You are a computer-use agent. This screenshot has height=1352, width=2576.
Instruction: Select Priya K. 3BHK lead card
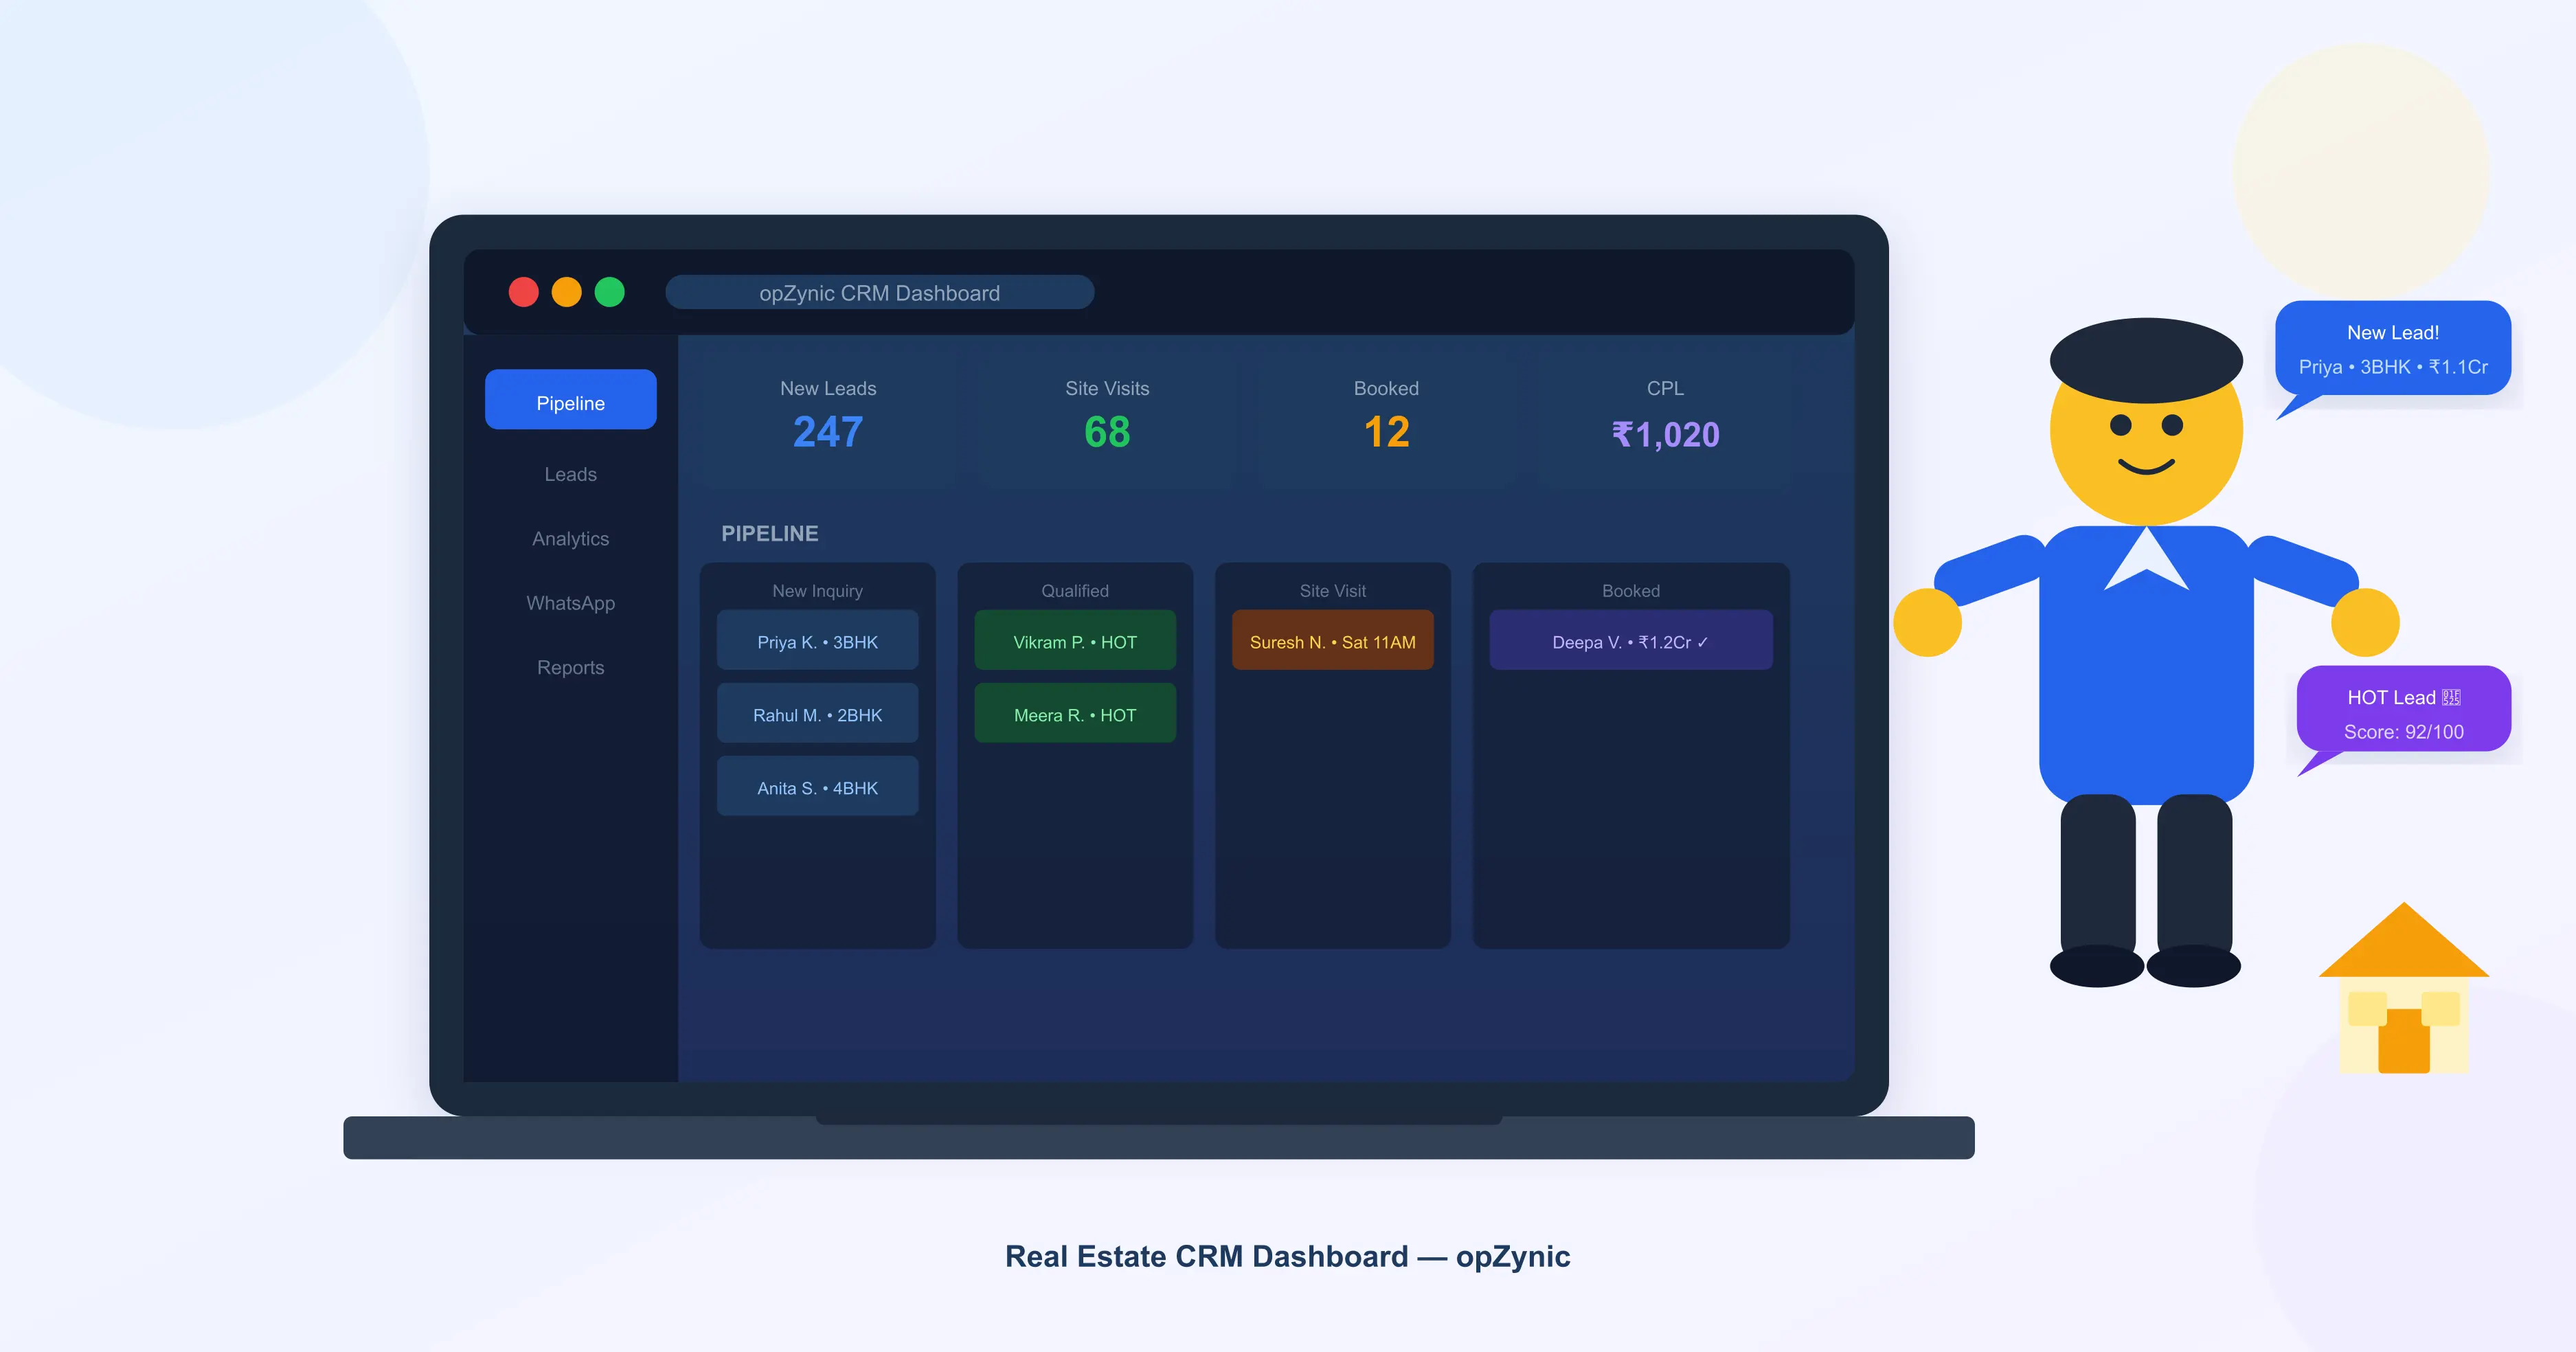point(817,641)
